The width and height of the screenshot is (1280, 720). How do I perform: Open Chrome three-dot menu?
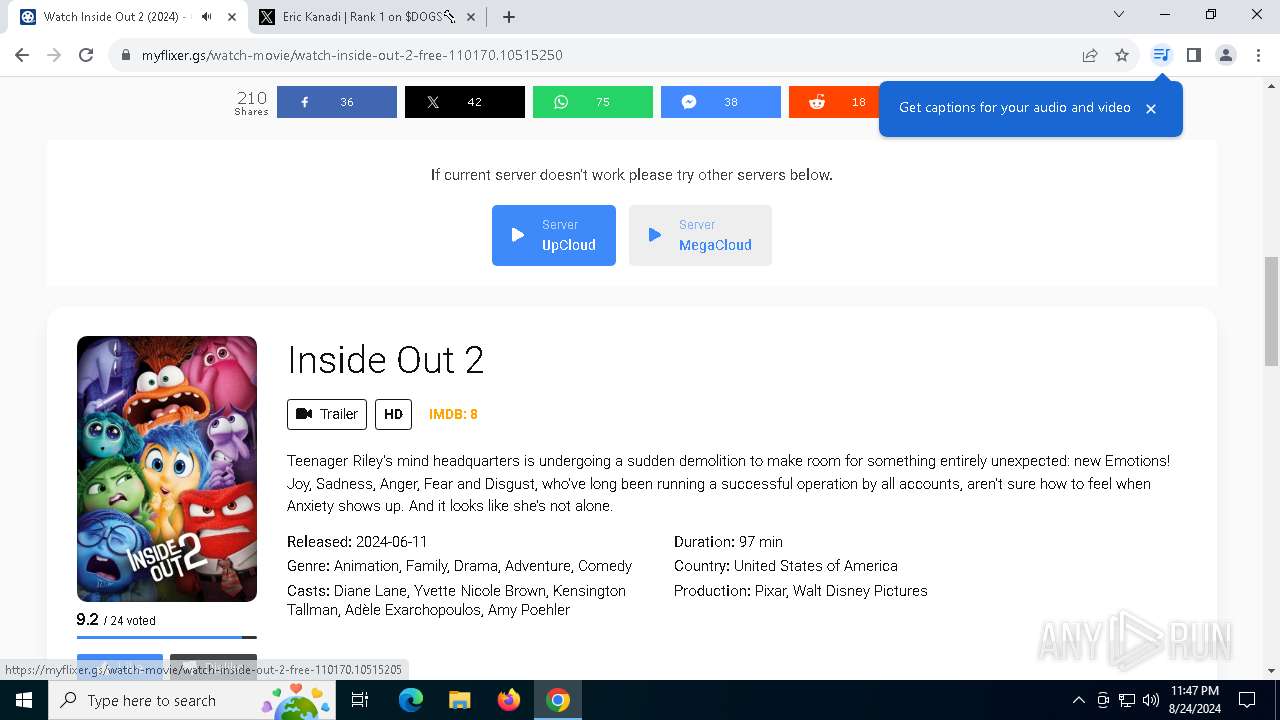tap(1258, 55)
